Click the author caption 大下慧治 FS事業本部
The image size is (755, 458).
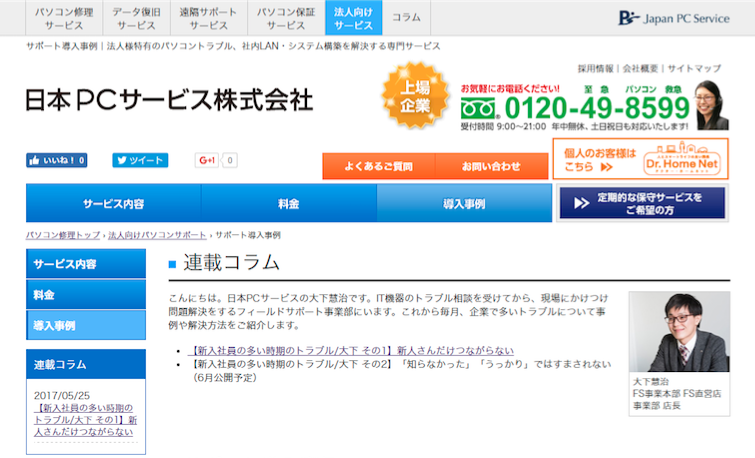(x=677, y=393)
